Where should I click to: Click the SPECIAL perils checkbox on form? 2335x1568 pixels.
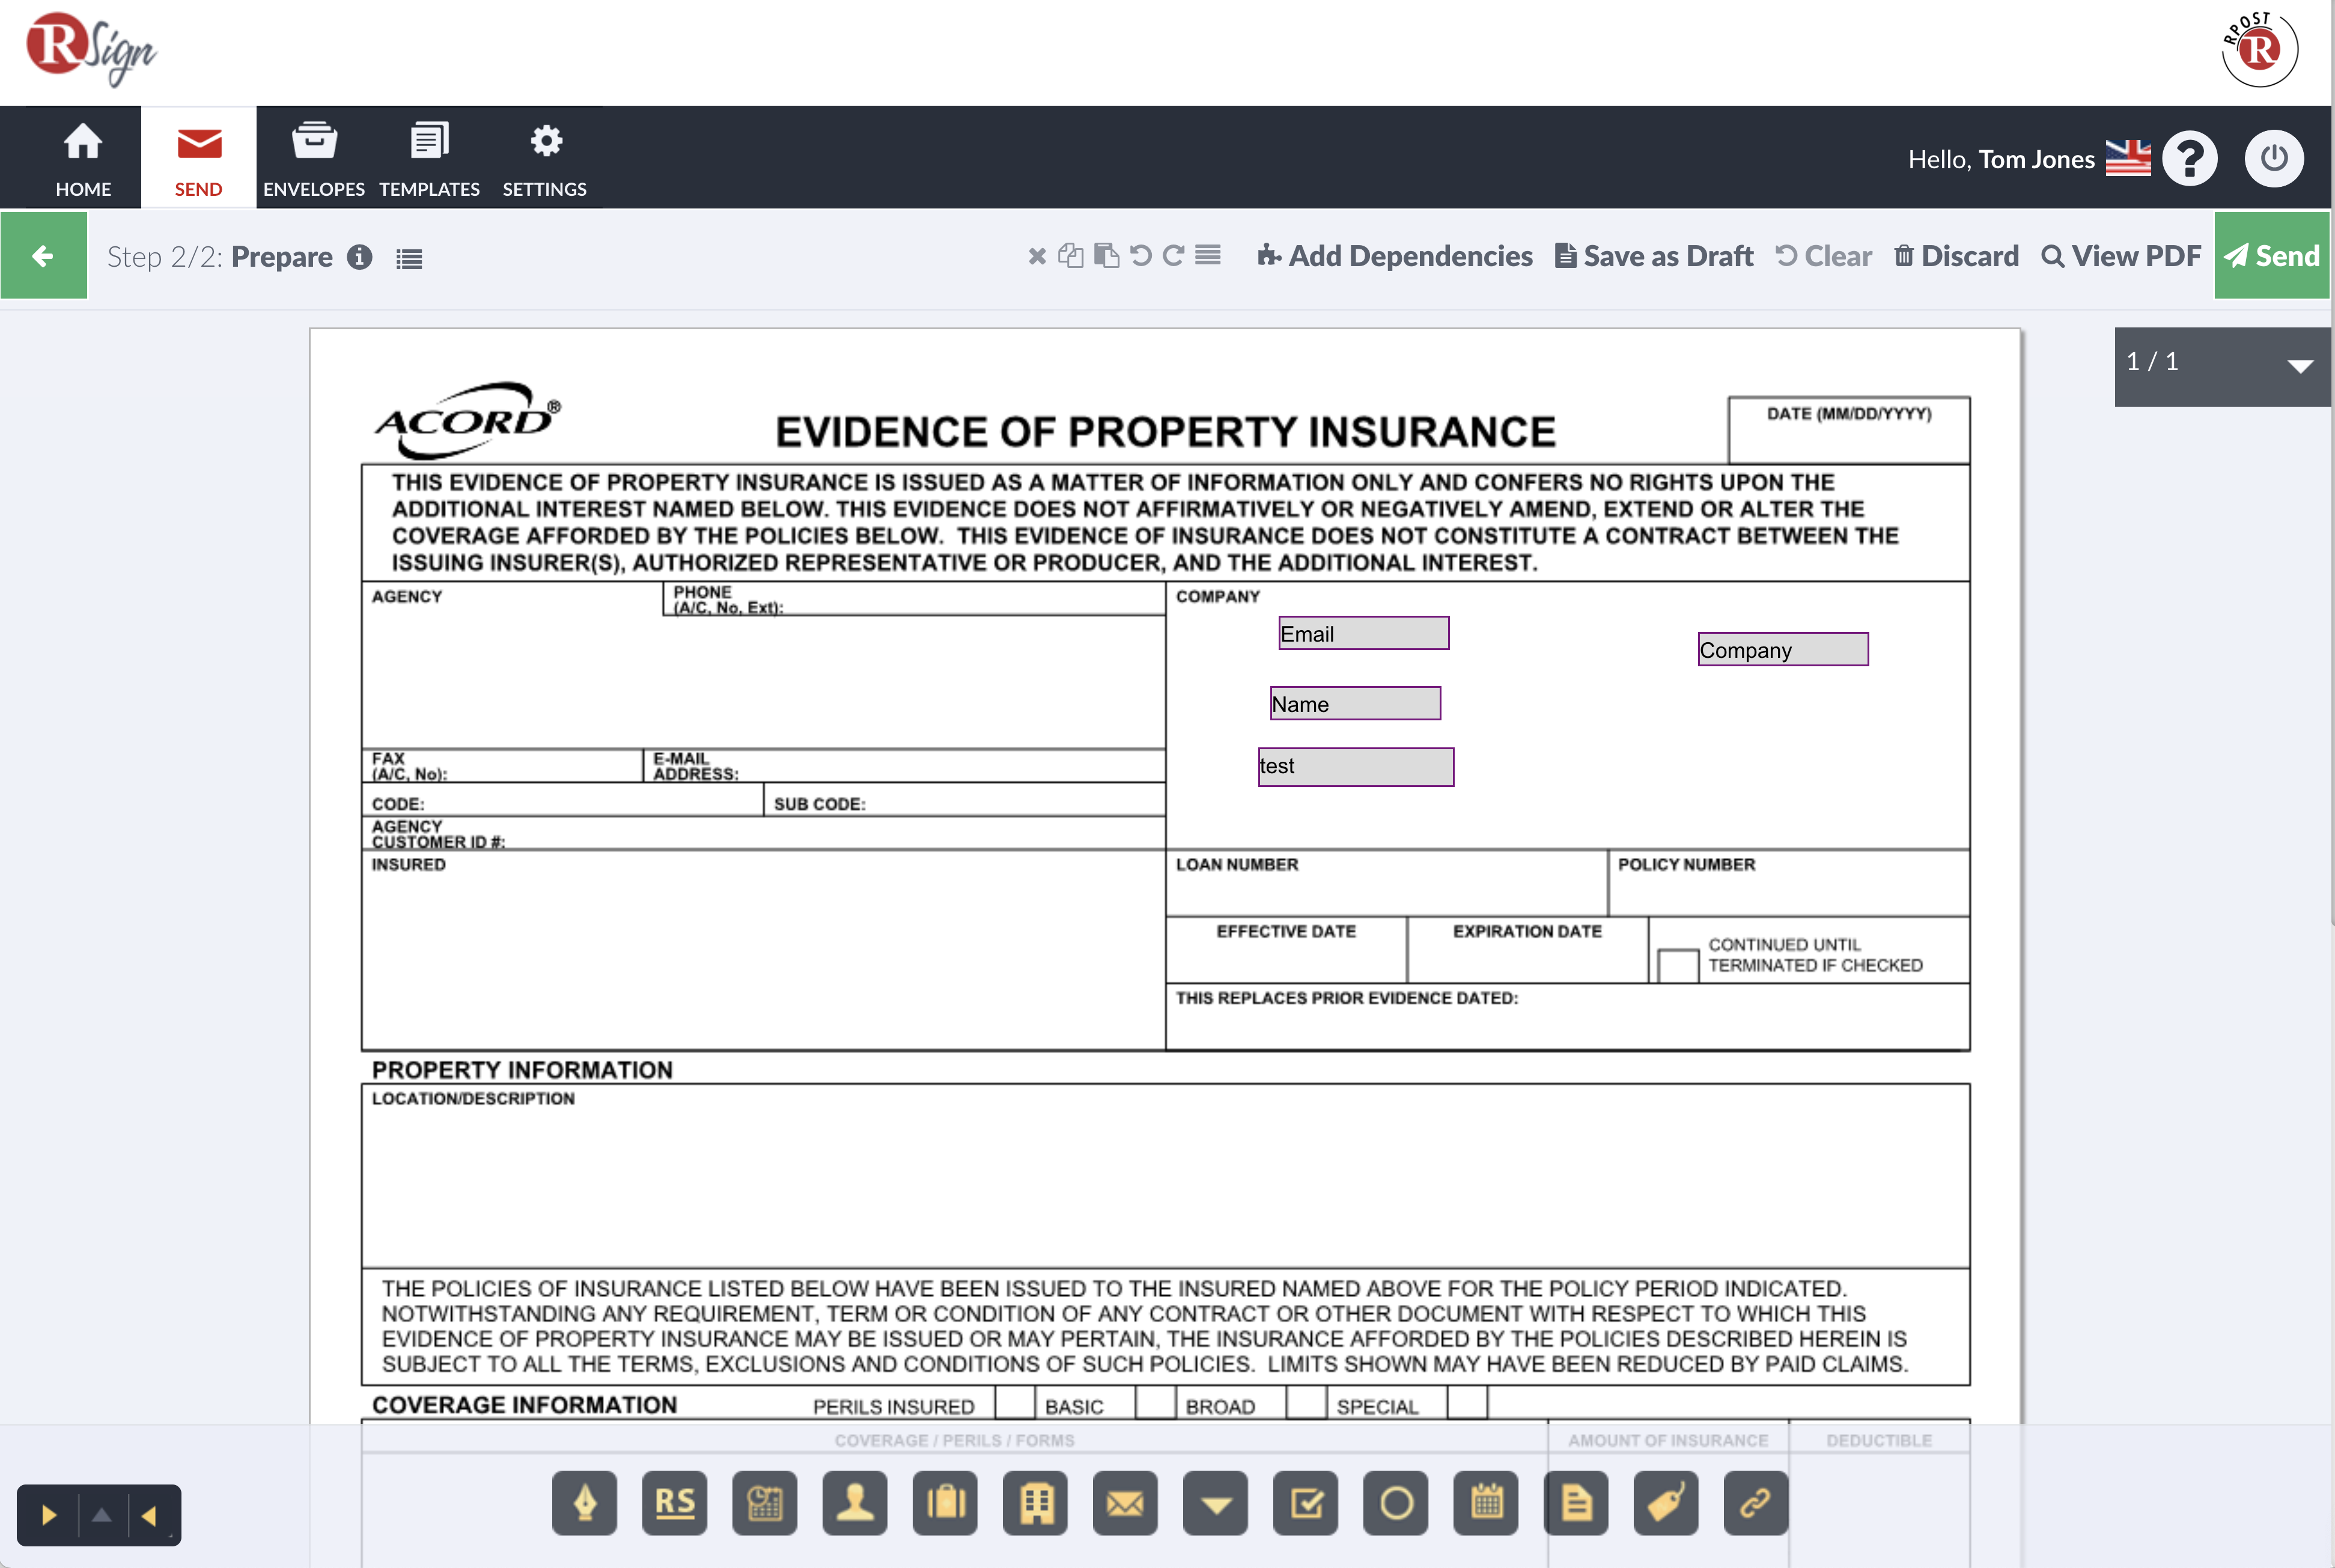pyautogui.click(x=1306, y=1402)
